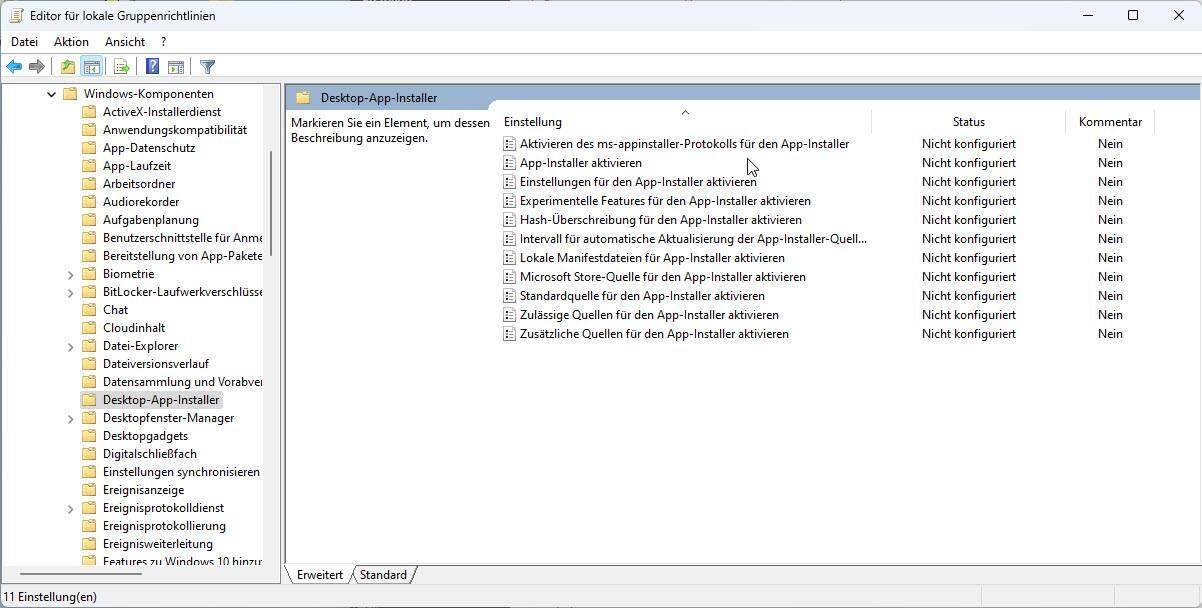The width and height of the screenshot is (1202, 608).
Task: Click the Export list toolbar icon
Action: click(x=121, y=67)
